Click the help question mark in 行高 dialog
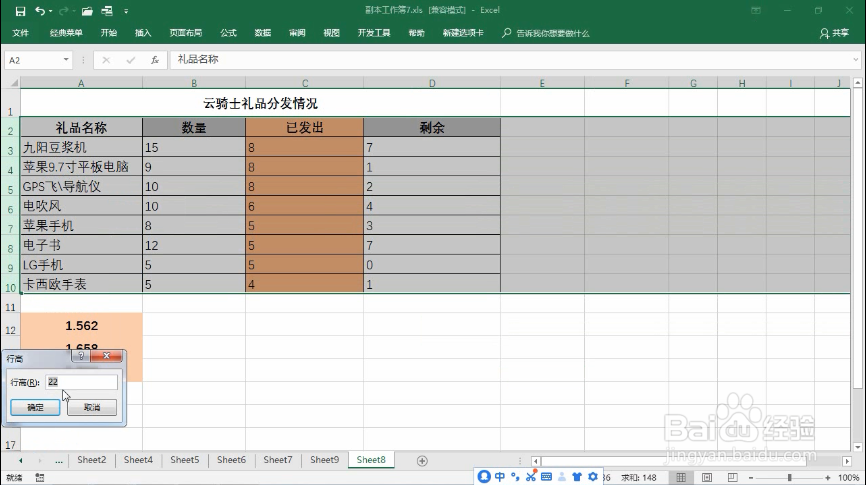The height and width of the screenshot is (485, 866). [x=81, y=356]
